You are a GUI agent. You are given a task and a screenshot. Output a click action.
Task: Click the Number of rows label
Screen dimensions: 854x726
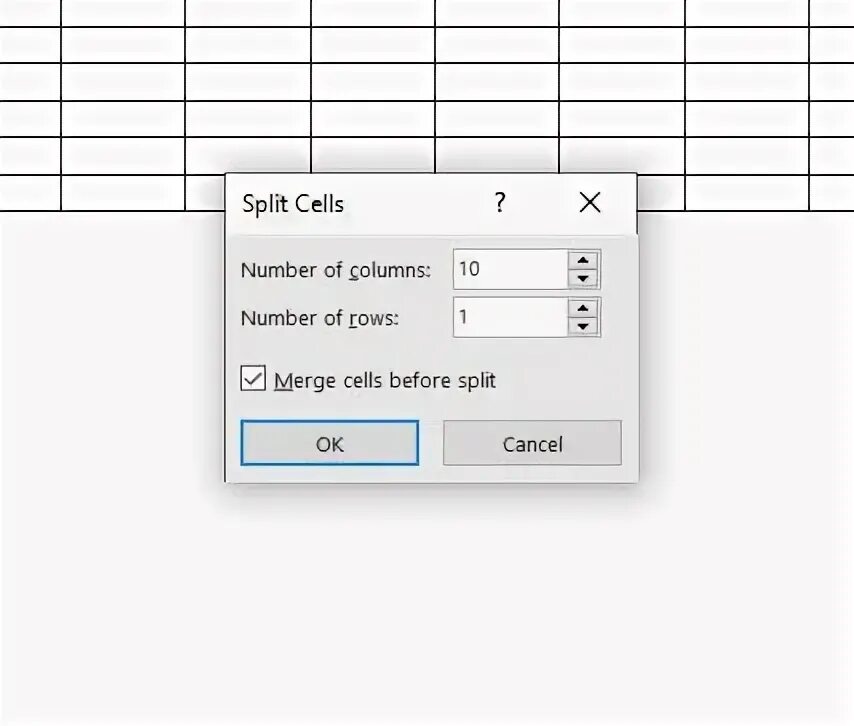pos(319,318)
